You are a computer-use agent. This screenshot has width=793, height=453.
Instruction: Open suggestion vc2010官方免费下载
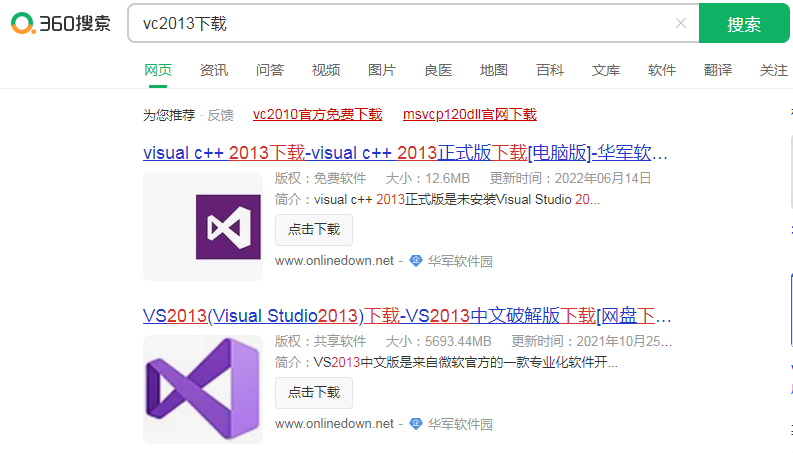[x=318, y=115]
